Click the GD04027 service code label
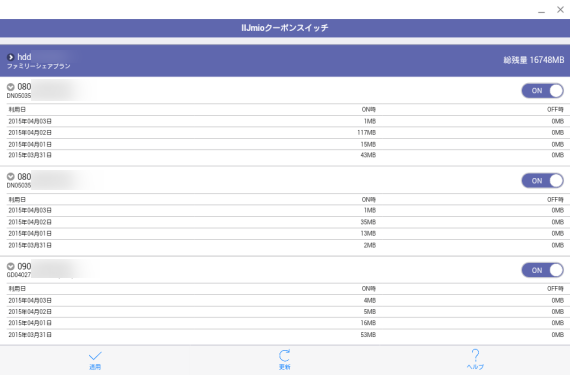This screenshot has width=570, height=375. [19, 275]
